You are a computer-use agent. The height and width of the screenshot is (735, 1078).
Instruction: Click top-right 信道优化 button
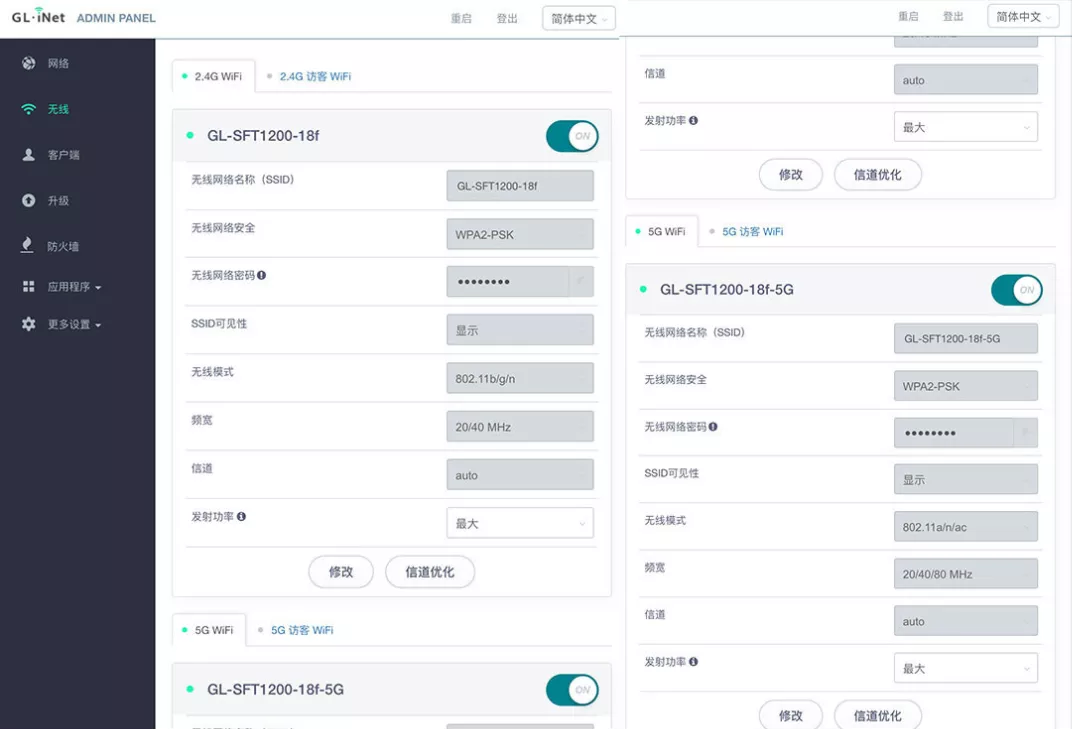pos(877,175)
